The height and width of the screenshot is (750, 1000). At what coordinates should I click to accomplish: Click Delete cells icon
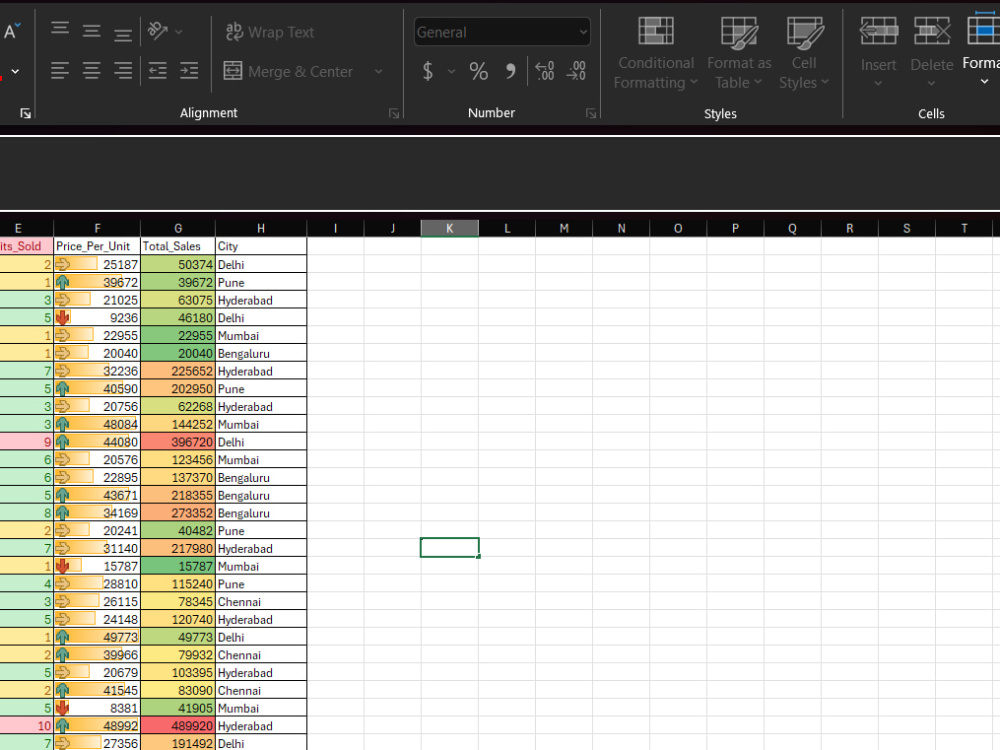point(932,31)
